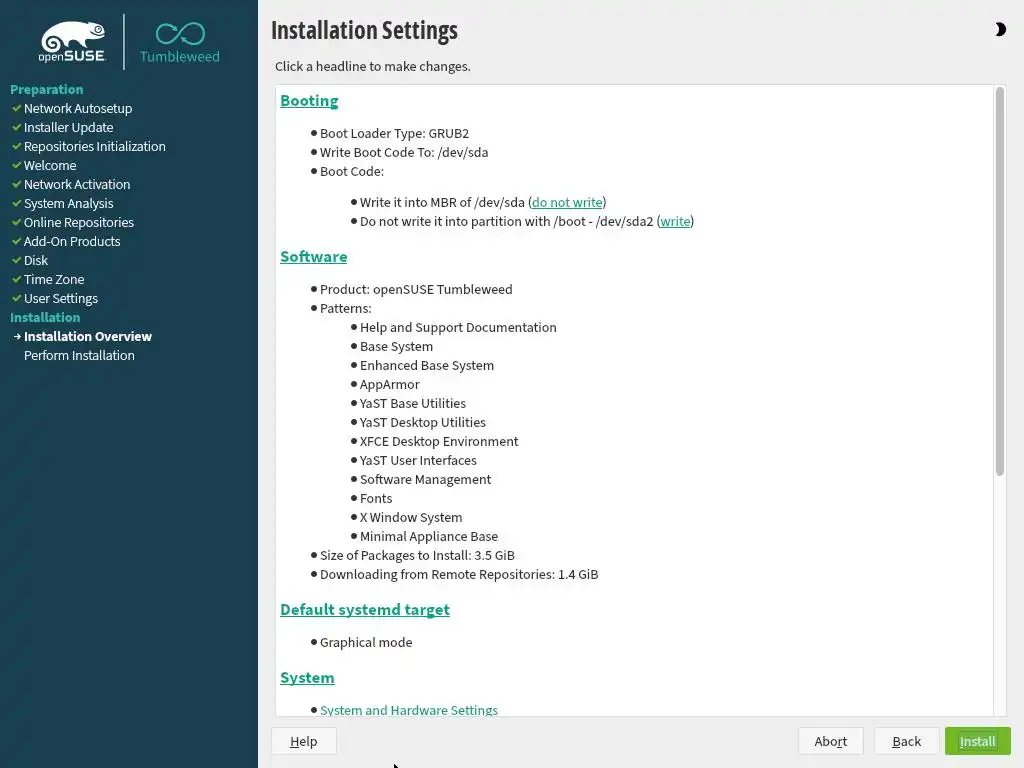Viewport: 1024px width, 768px height.
Task: Click the Add-On Products step
Action: coord(72,241)
